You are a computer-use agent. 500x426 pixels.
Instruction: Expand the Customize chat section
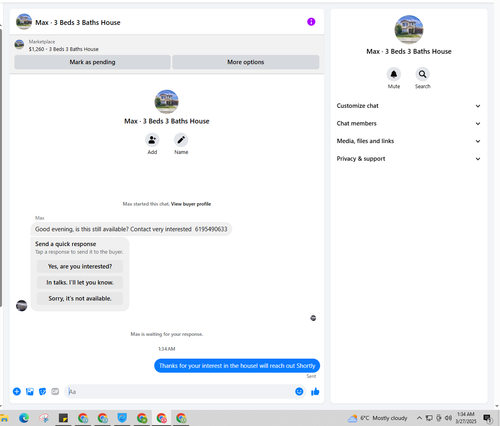coord(409,106)
